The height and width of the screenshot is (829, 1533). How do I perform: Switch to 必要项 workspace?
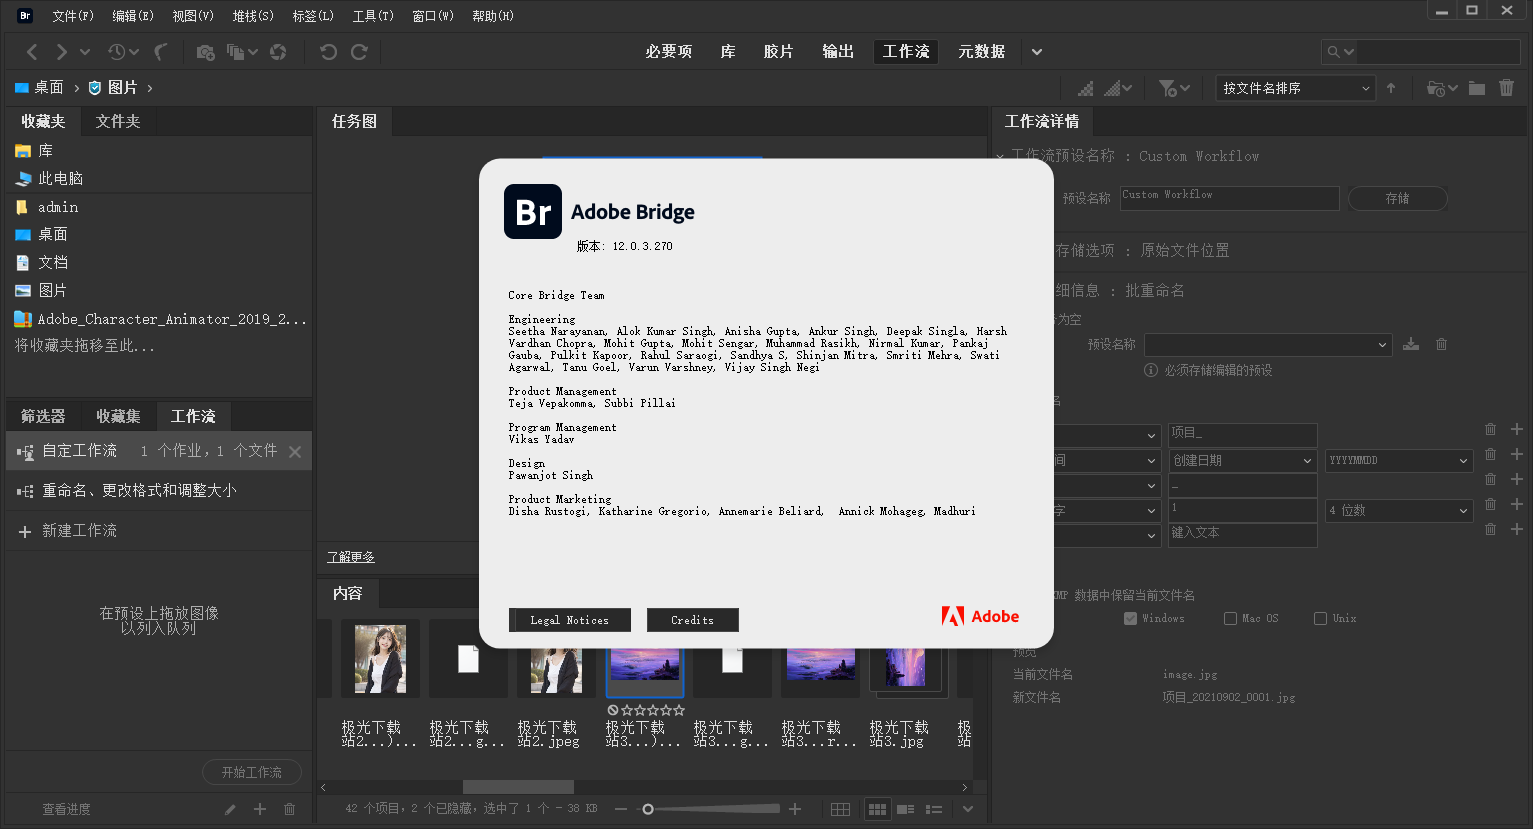tap(669, 52)
